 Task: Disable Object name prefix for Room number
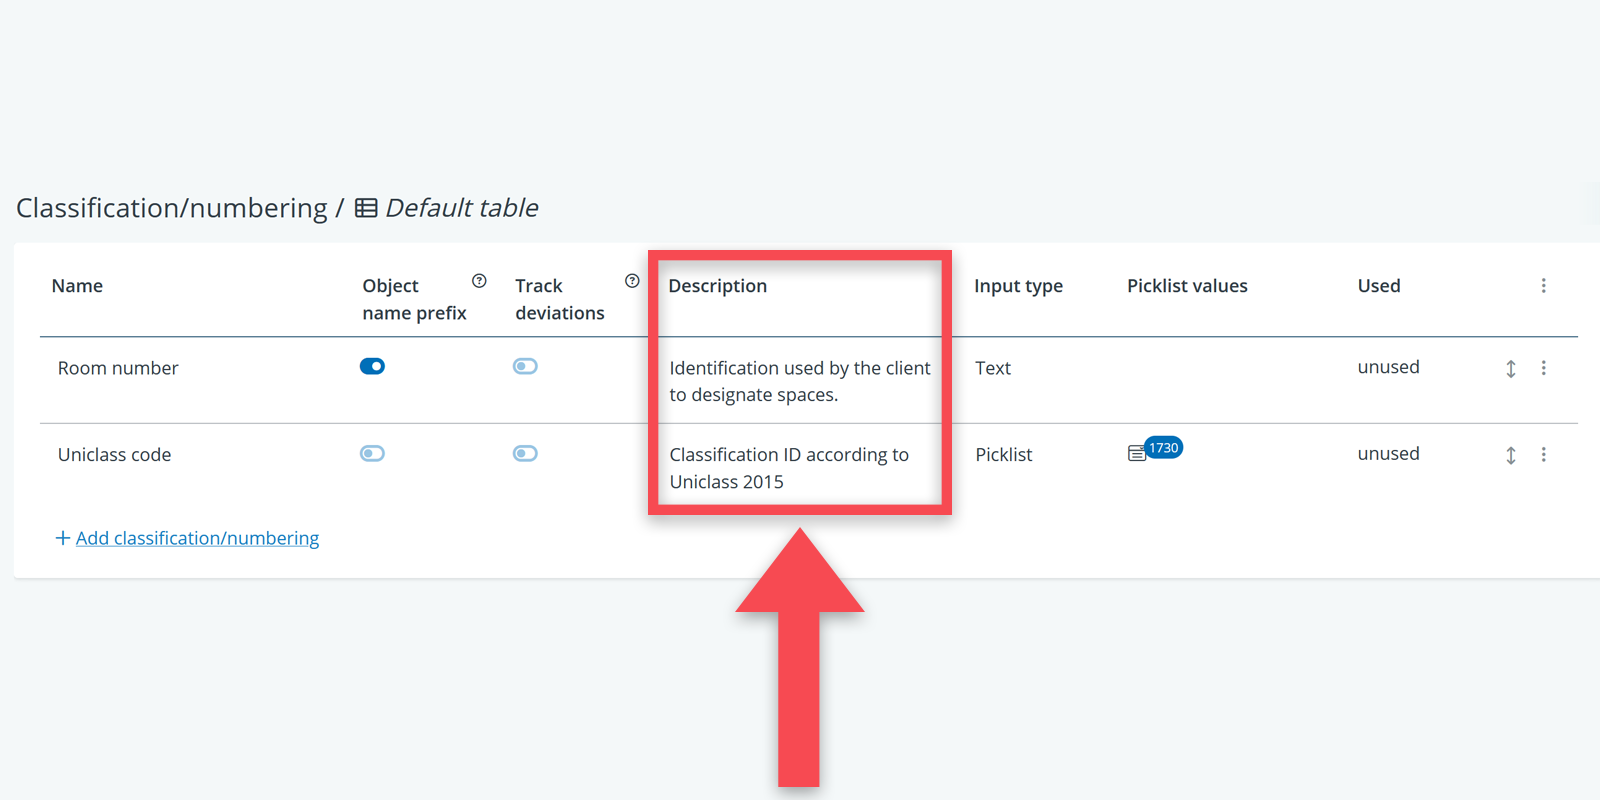click(x=372, y=366)
